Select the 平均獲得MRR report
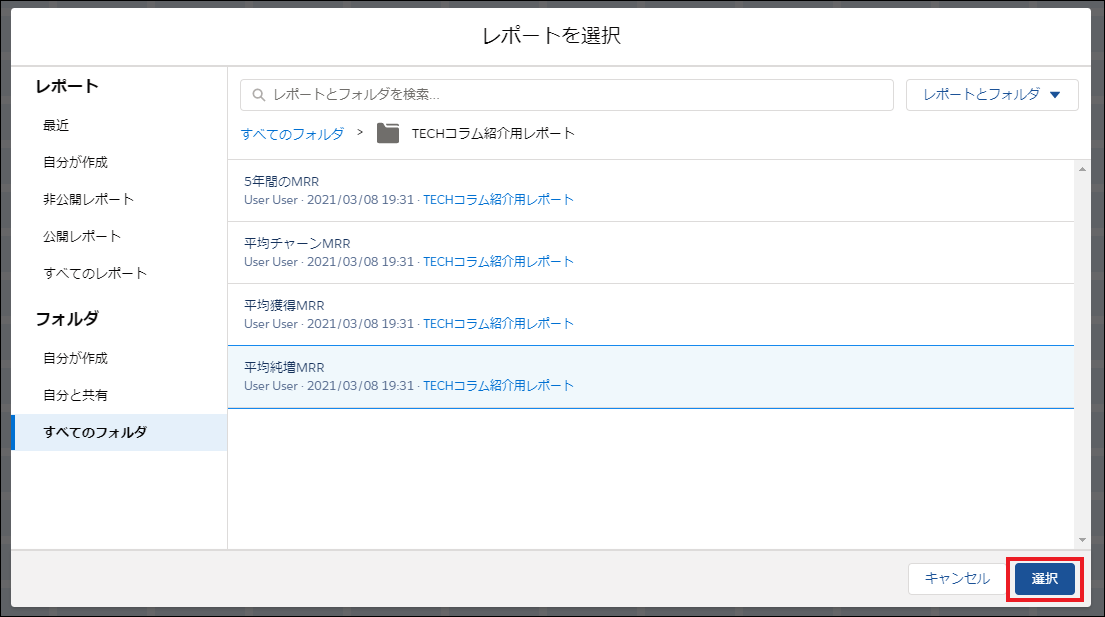Screen dimensions: 1105x617 [x=283, y=304]
